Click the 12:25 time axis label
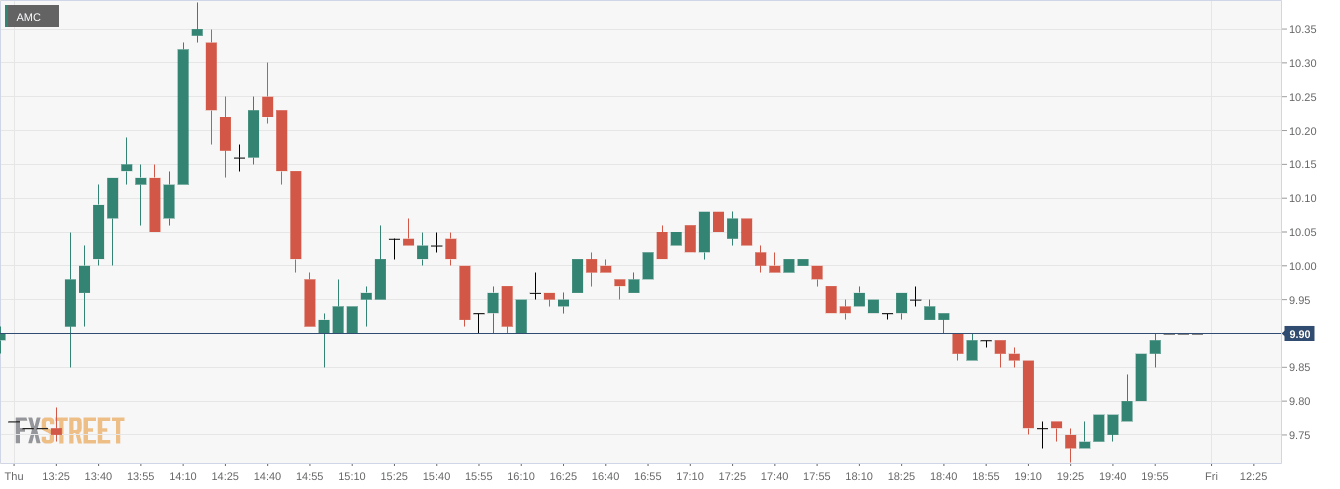1340x489 pixels. [x=1253, y=476]
